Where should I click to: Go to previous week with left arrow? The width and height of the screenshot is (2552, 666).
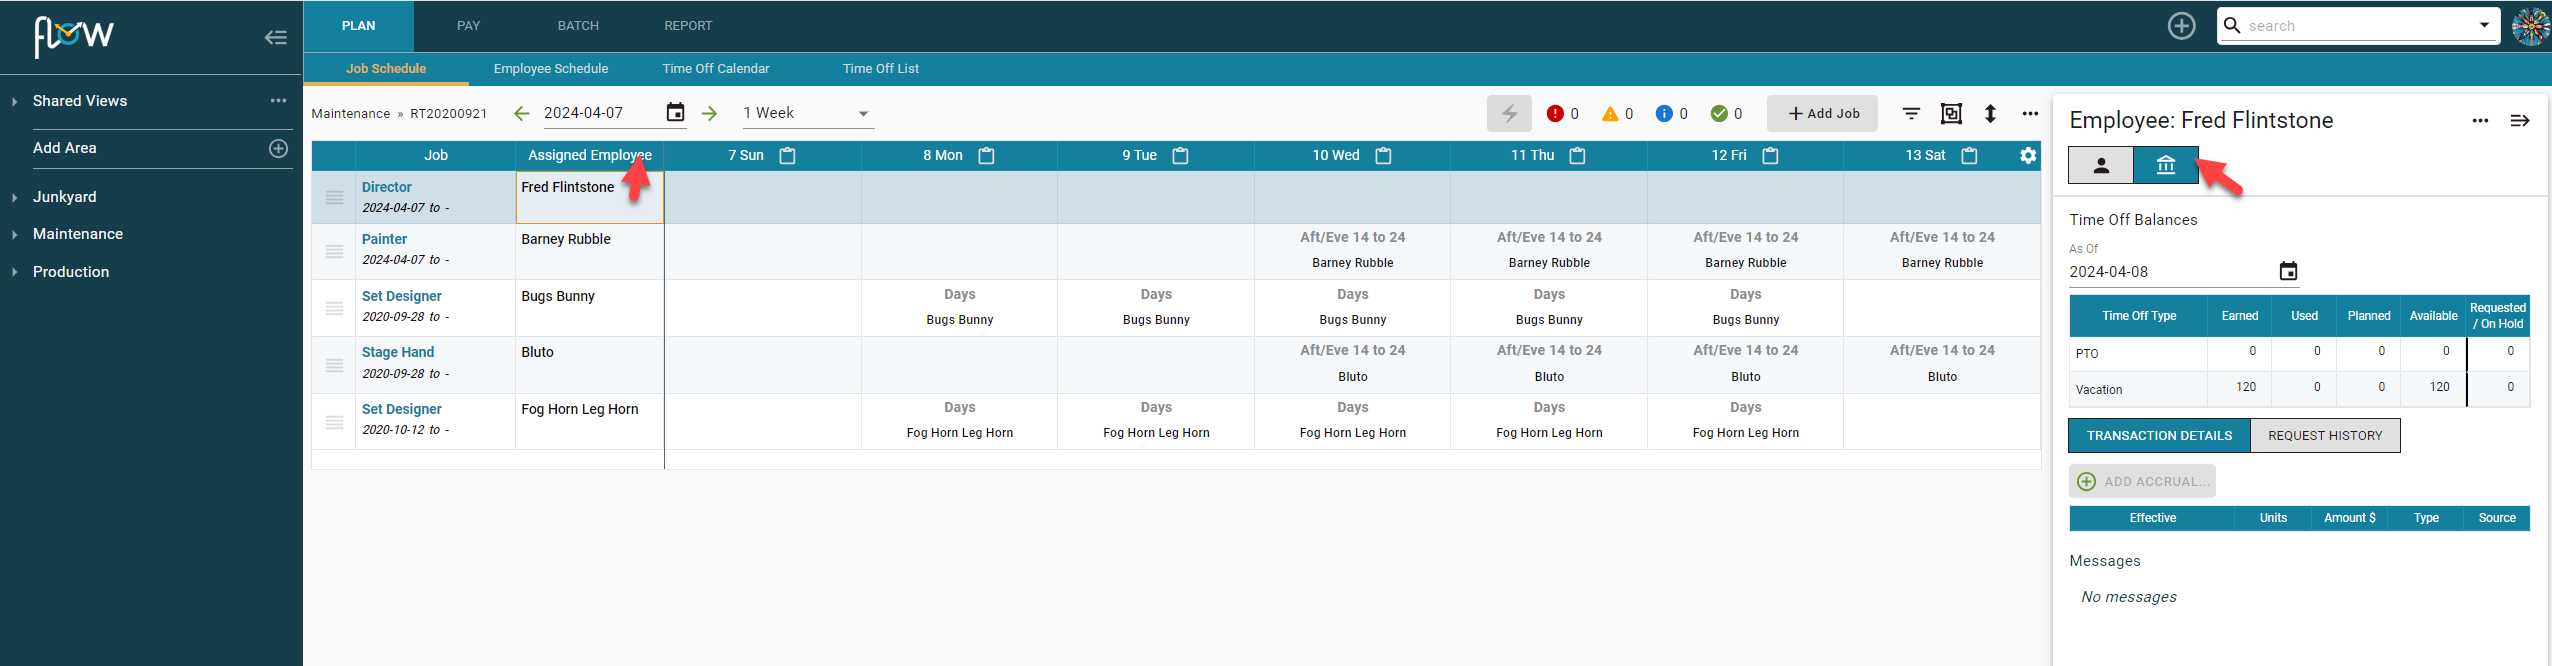(x=521, y=114)
